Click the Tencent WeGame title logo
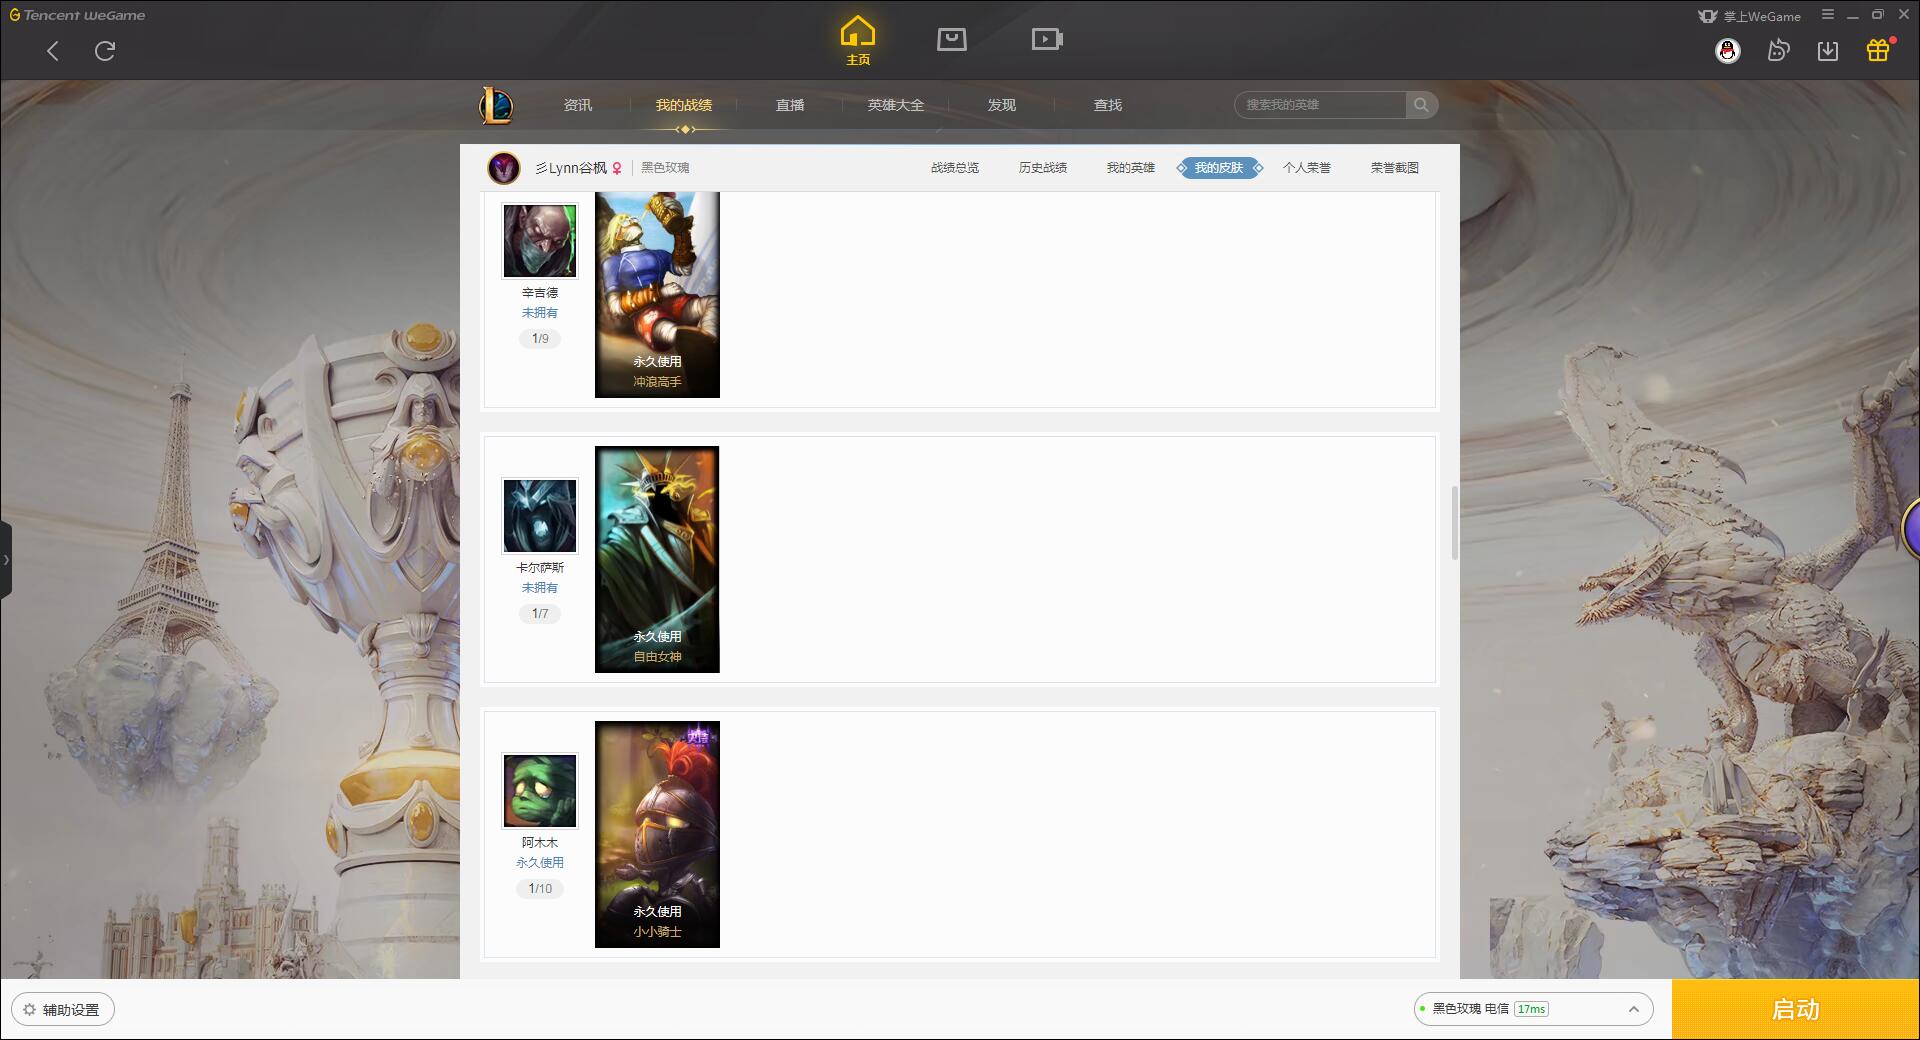The image size is (1920, 1040). pyautogui.click(x=77, y=15)
